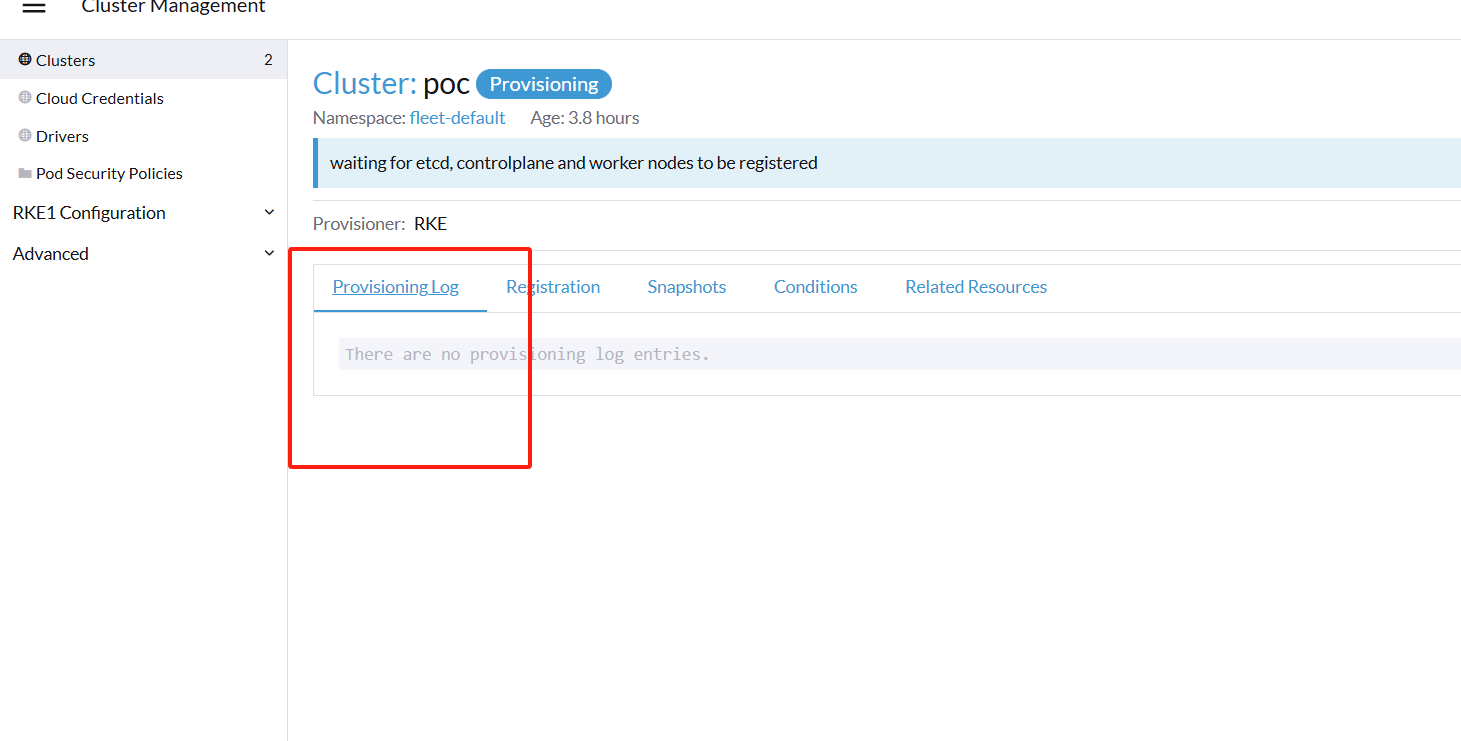Expand the RKE1 Configuration chevron
The width and height of the screenshot is (1461, 741).
coord(268,212)
